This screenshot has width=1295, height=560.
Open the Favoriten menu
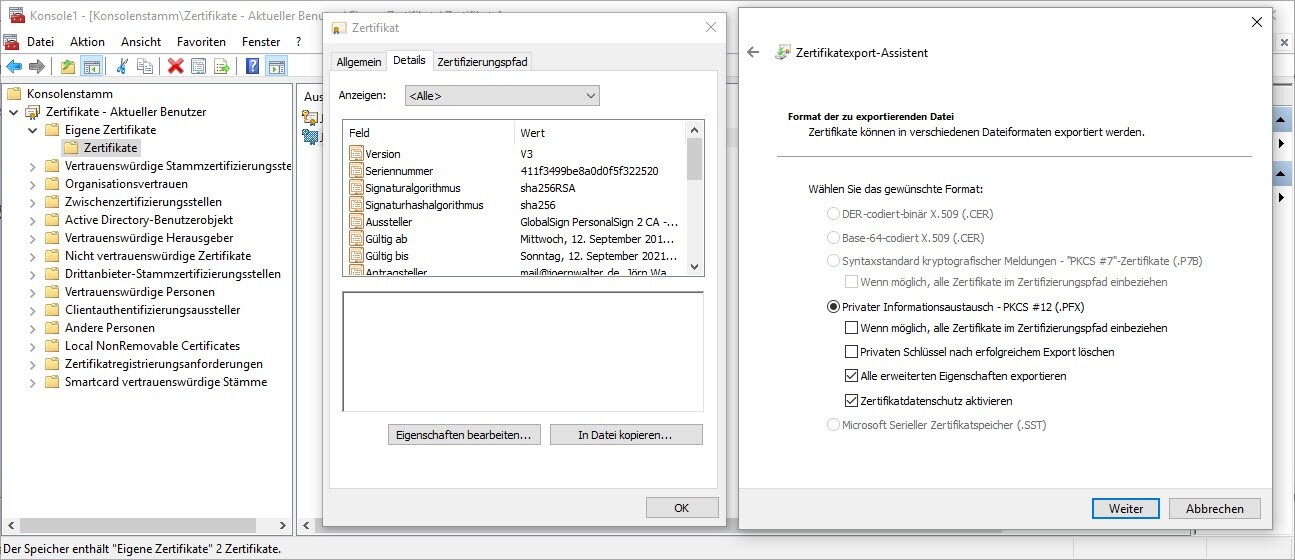click(x=201, y=42)
